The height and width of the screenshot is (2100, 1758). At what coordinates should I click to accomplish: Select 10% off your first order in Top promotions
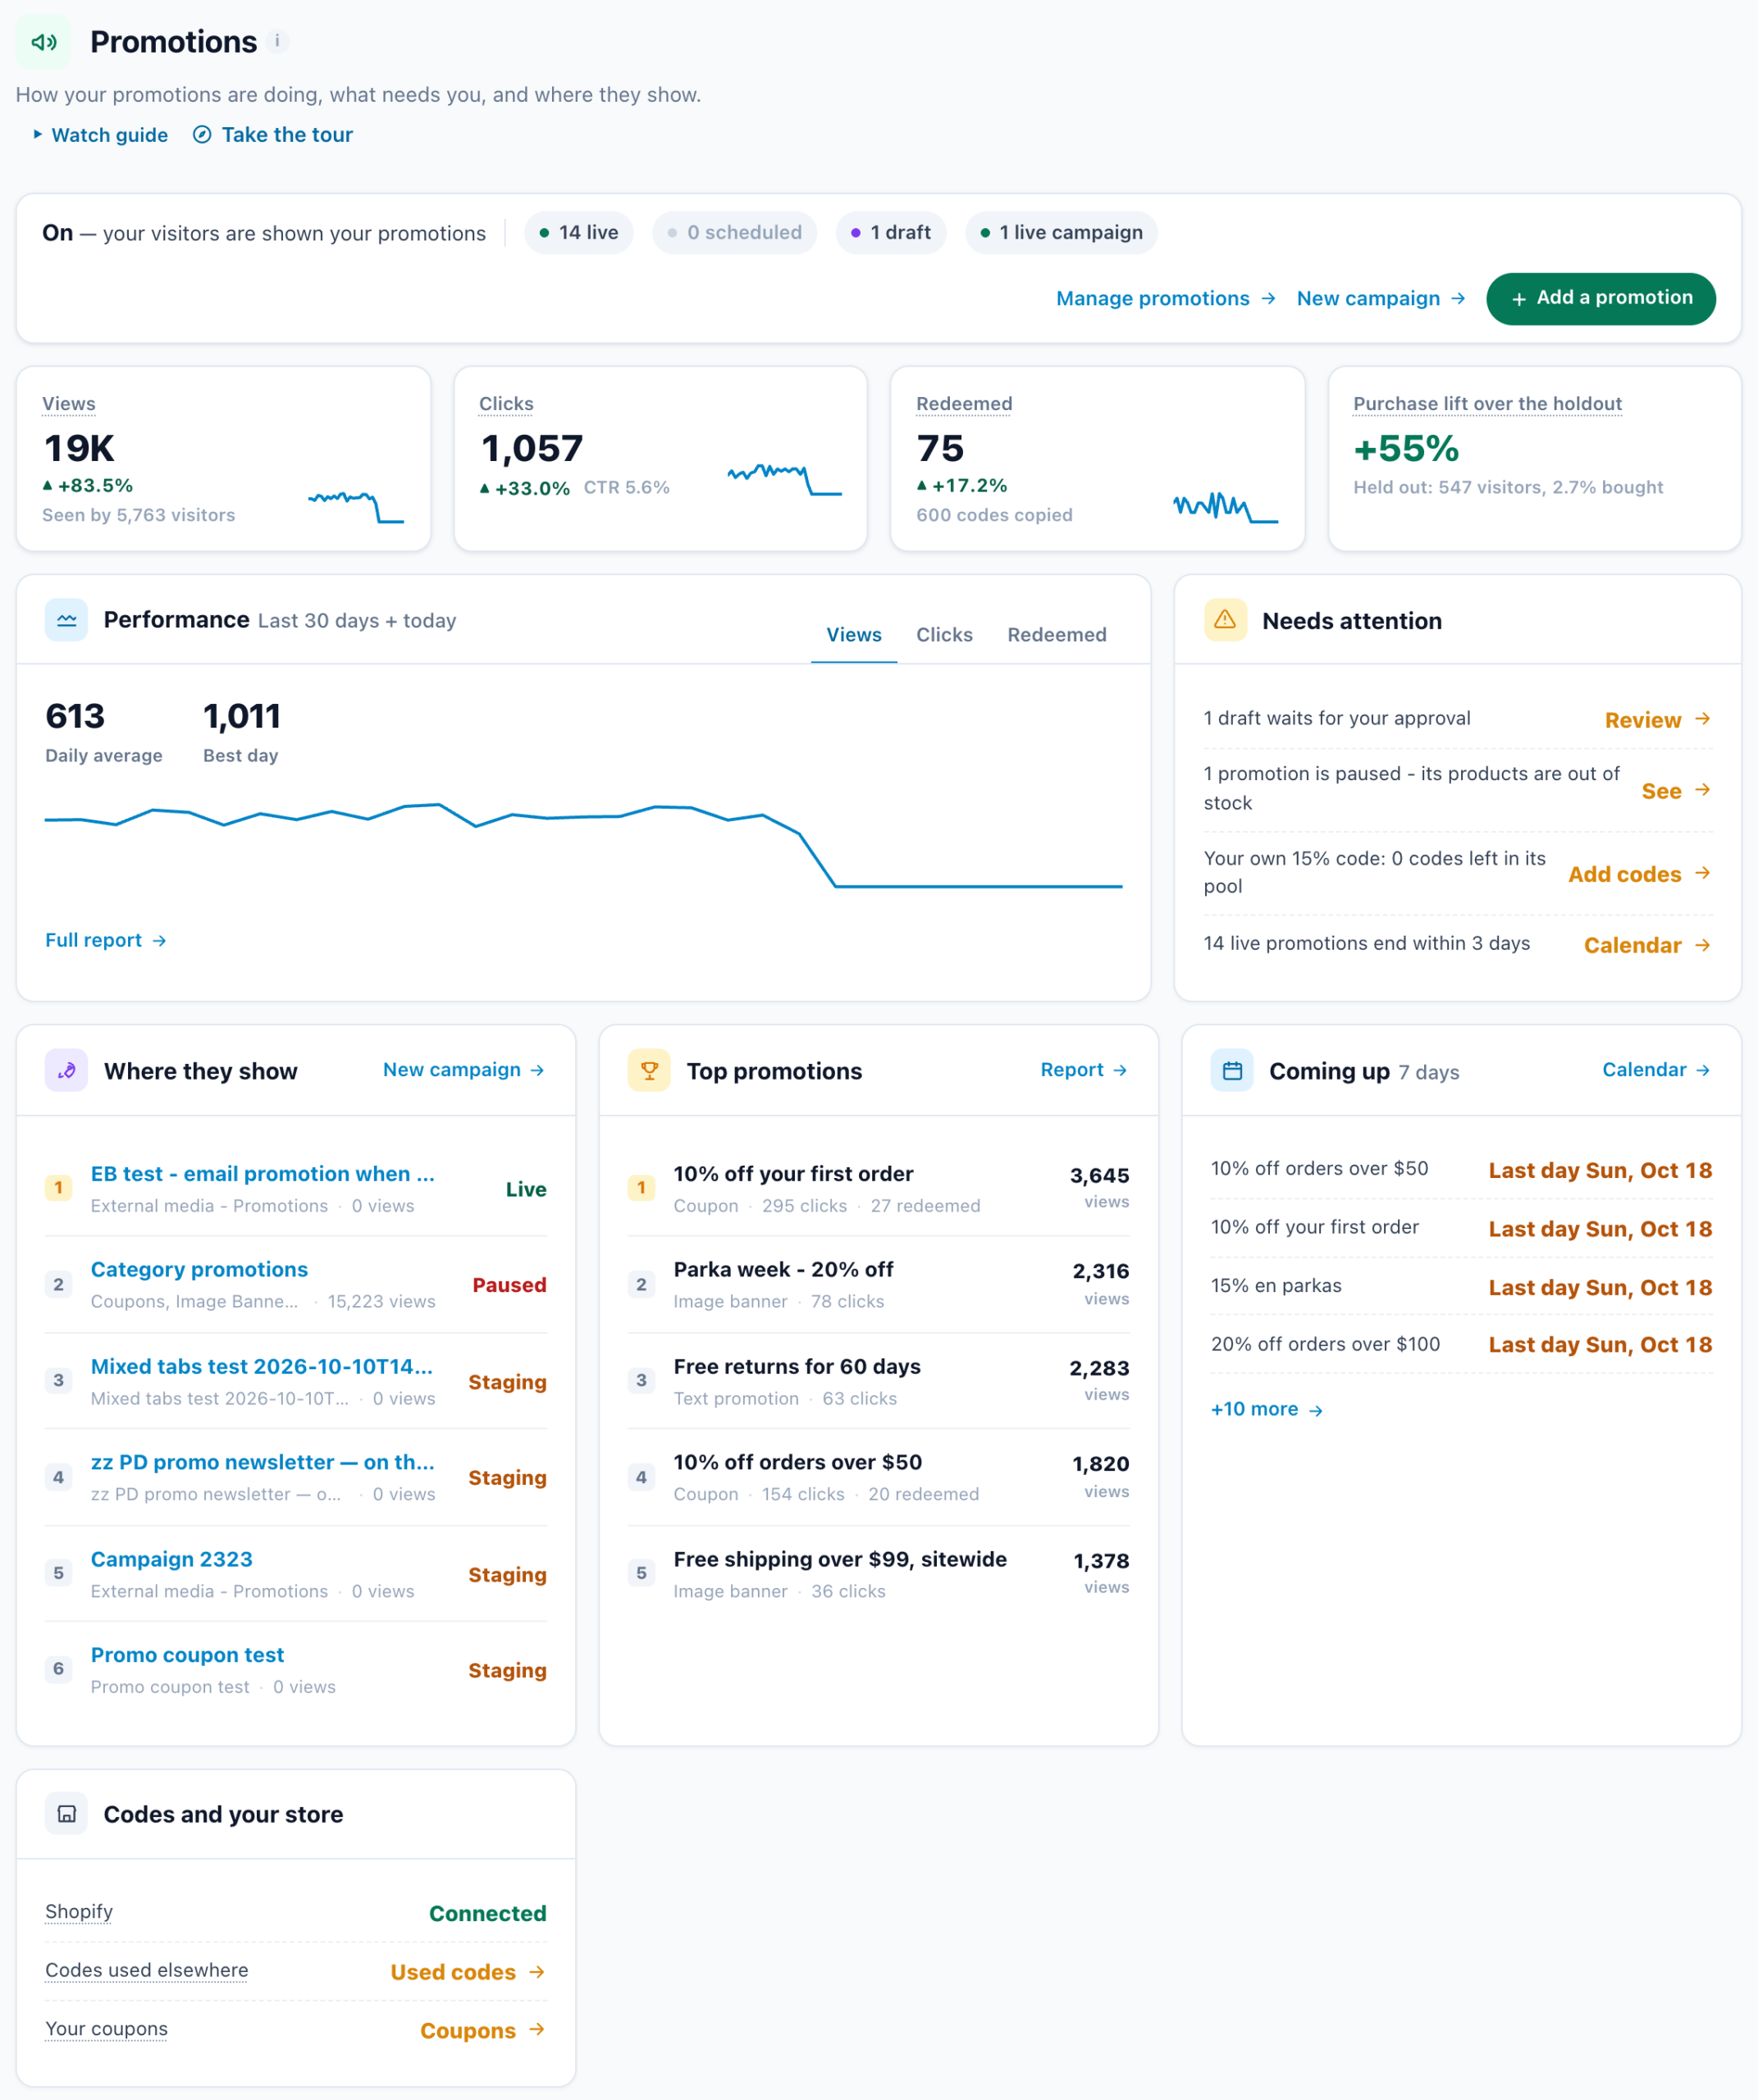(878, 1188)
